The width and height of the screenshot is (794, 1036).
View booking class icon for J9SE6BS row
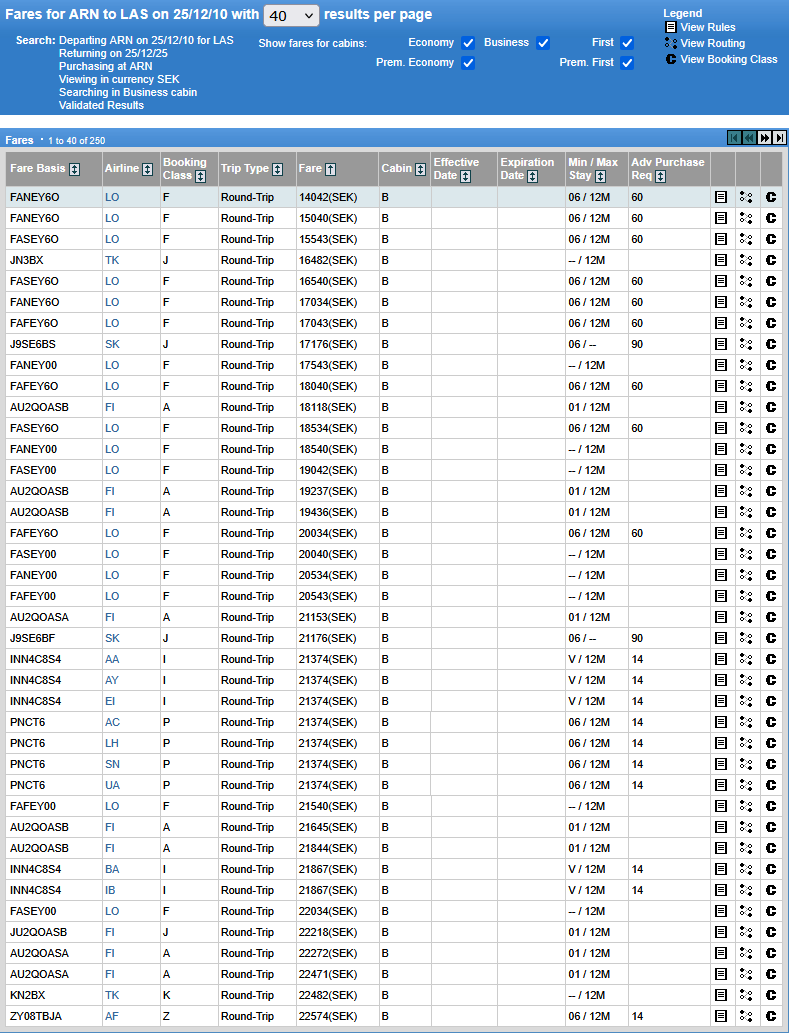[771, 344]
